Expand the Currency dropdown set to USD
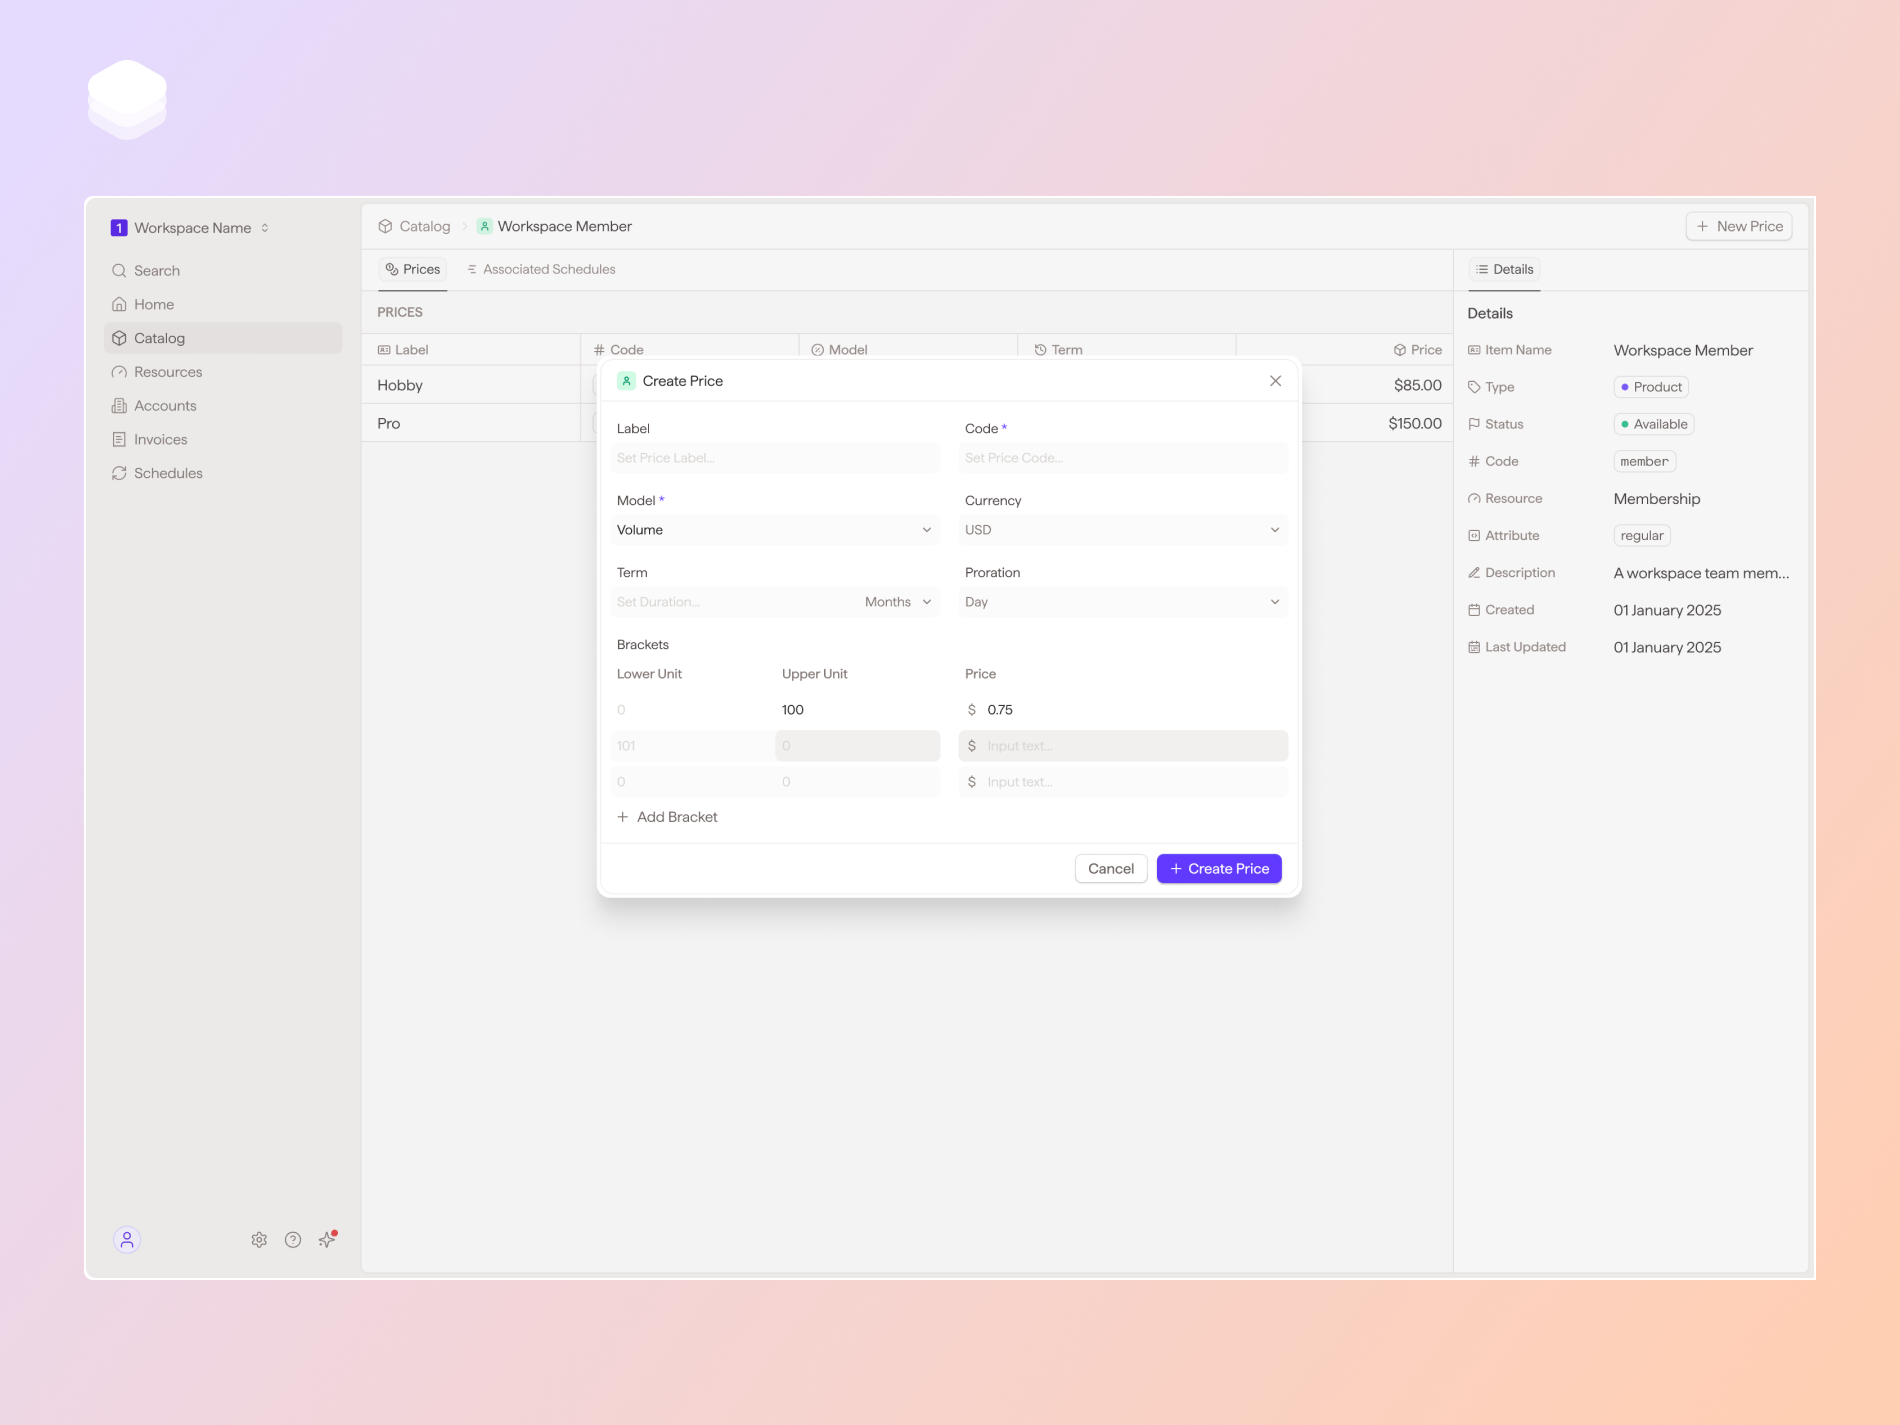Image resolution: width=1900 pixels, height=1425 pixels. click(1122, 530)
